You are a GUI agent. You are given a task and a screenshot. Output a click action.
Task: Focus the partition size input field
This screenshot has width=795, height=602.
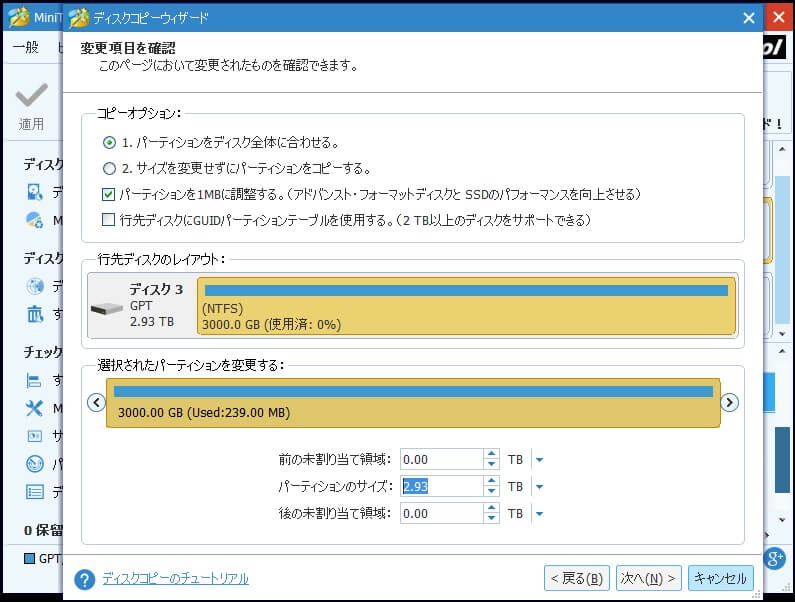point(441,486)
